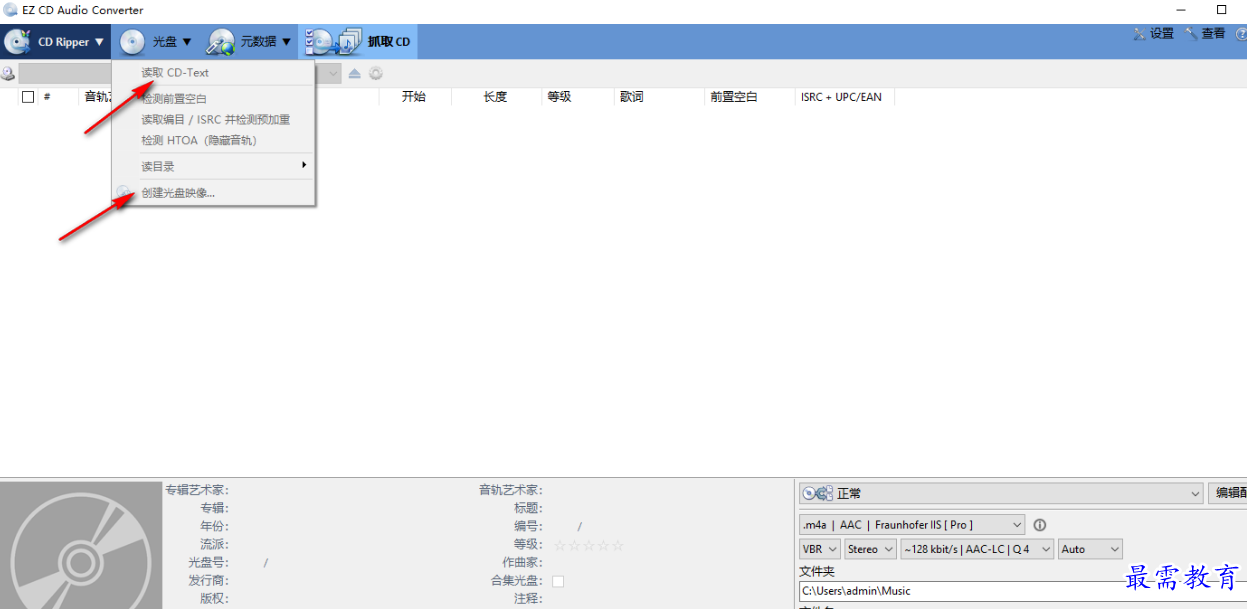Click the 抓取 CD rip button
The width and height of the screenshot is (1247, 609).
coord(358,42)
